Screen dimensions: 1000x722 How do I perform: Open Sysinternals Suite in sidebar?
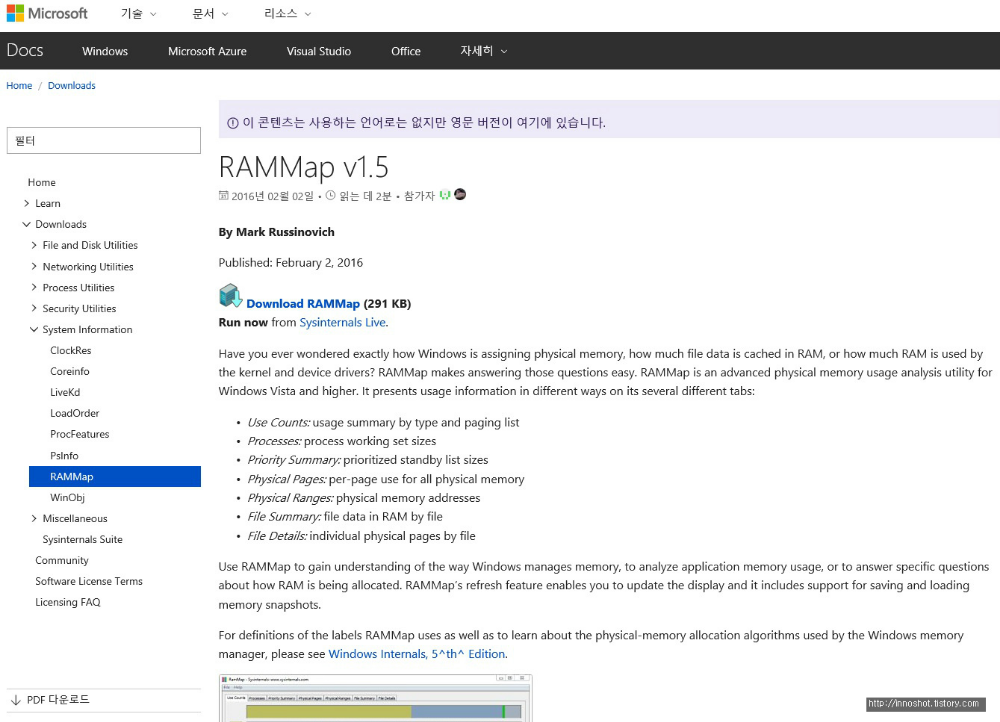[x=82, y=540]
